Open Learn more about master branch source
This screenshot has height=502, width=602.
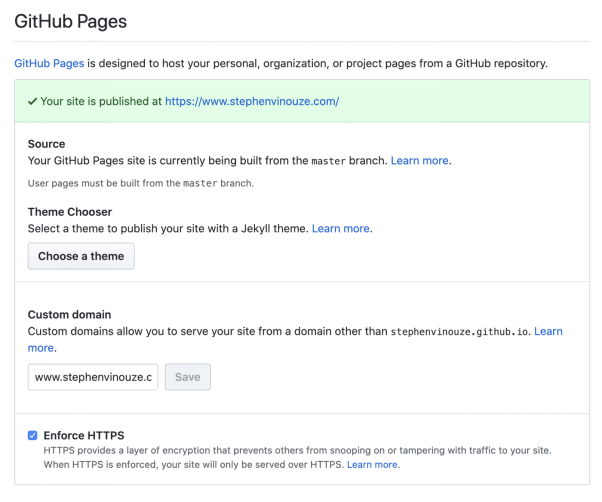click(x=419, y=160)
